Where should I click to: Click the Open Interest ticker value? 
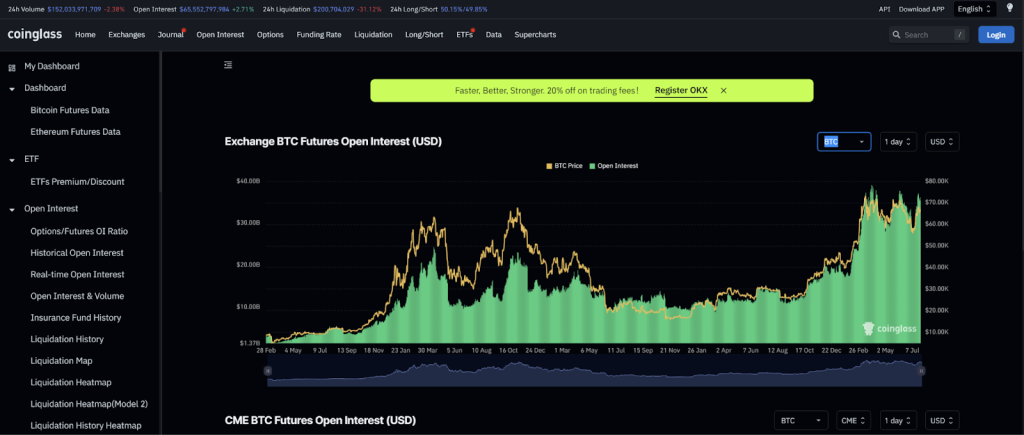click(x=205, y=9)
